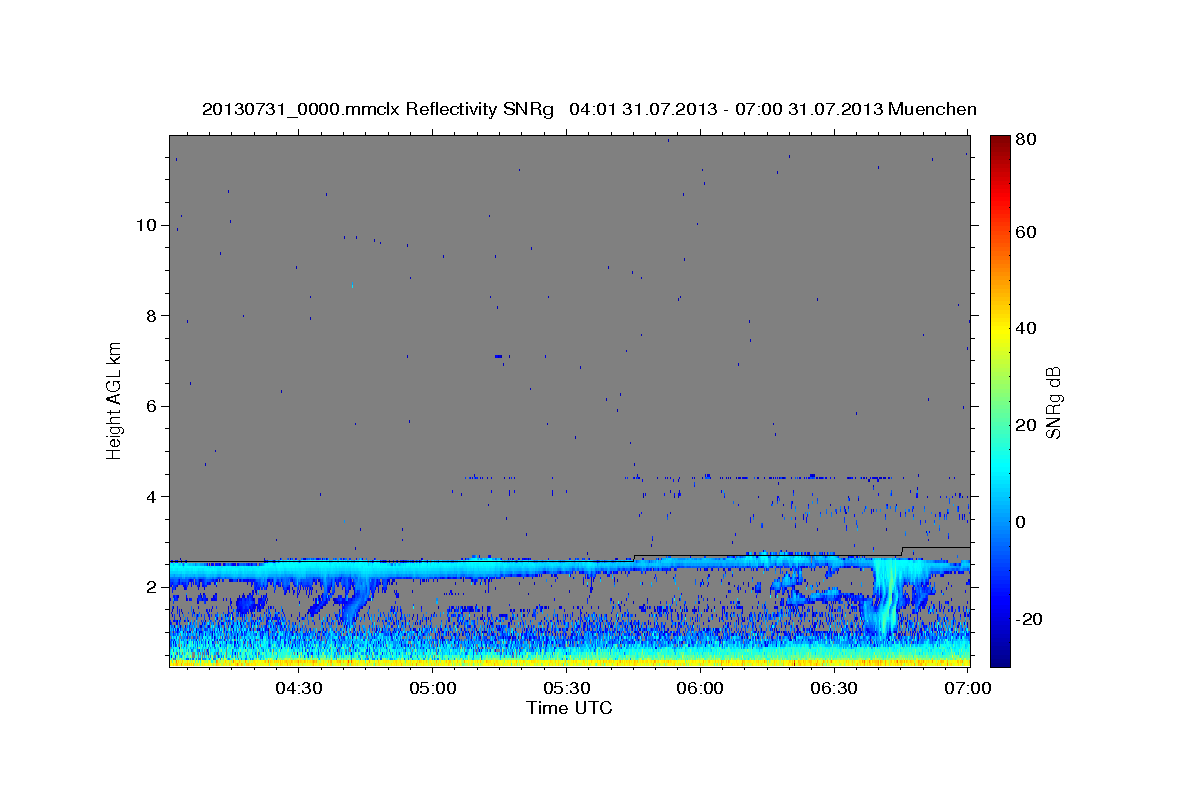This screenshot has height=800, width=1200.
Task: Click the height tick label 10
Action: point(146,225)
